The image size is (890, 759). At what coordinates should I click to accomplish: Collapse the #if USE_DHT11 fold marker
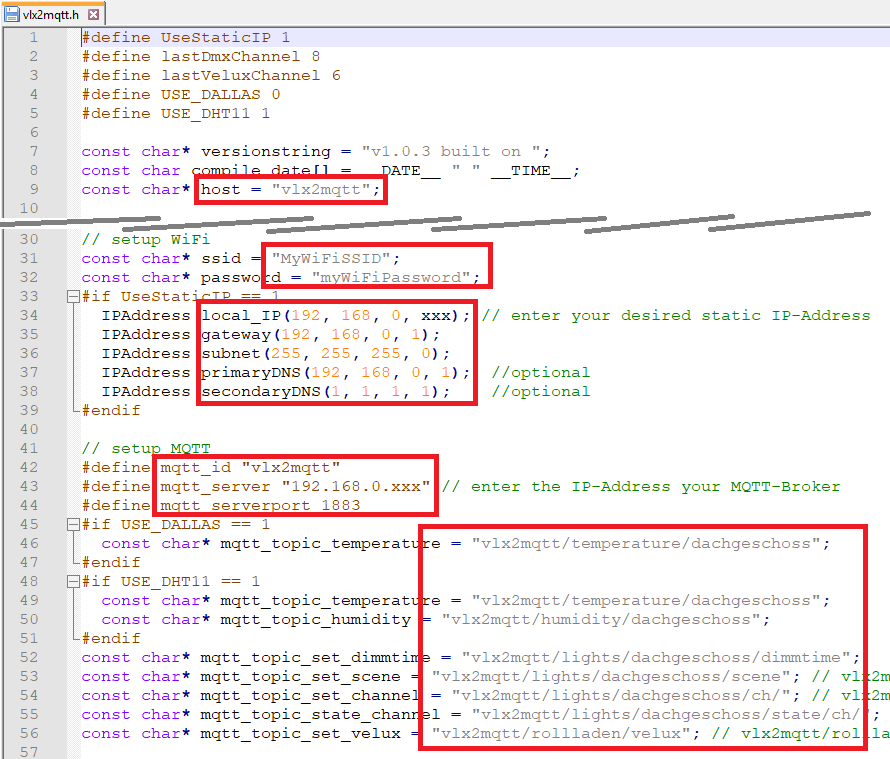click(x=73, y=581)
